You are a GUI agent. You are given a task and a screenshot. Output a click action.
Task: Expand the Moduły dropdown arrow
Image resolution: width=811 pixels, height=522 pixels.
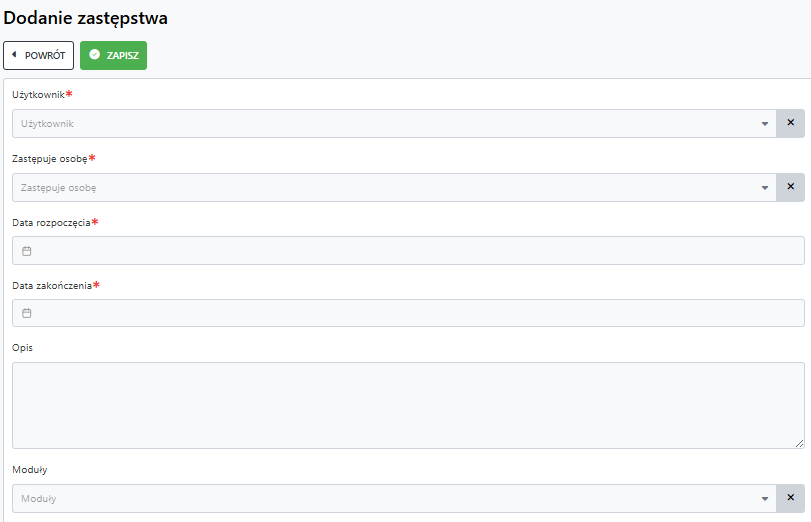[764, 499]
